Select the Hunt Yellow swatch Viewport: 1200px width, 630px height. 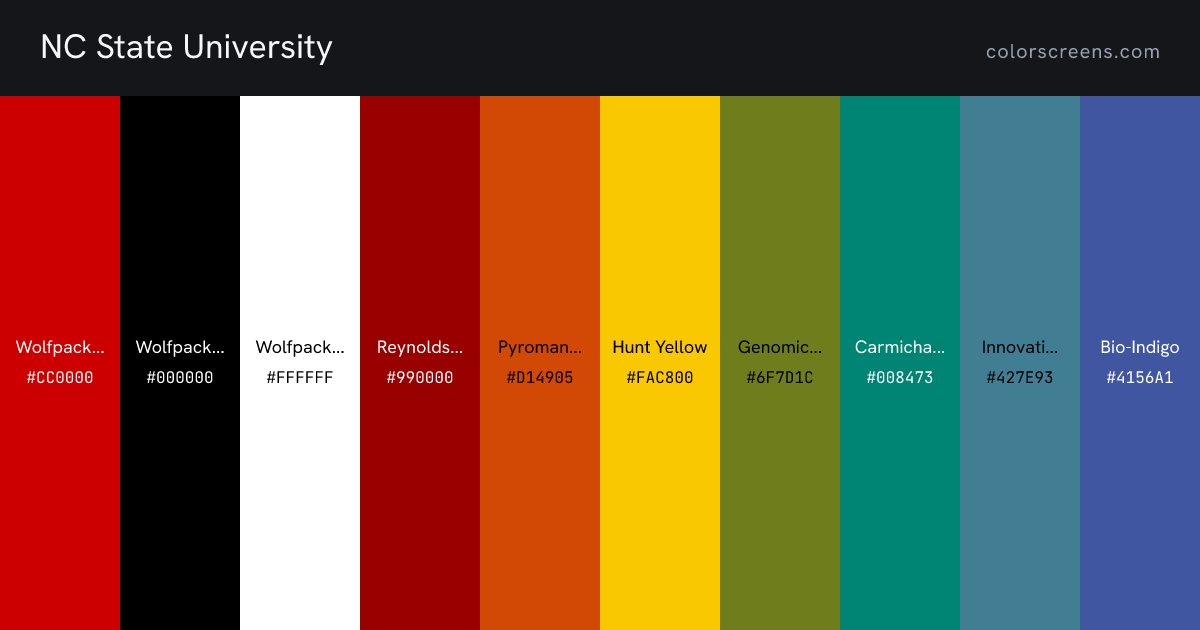(x=660, y=363)
